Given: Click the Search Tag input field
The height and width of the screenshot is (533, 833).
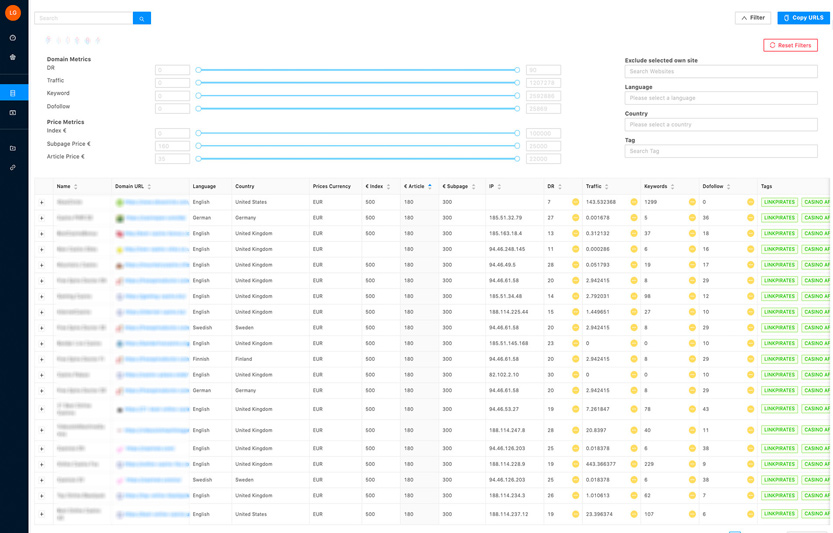Looking at the screenshot, I should click(720, 151).
